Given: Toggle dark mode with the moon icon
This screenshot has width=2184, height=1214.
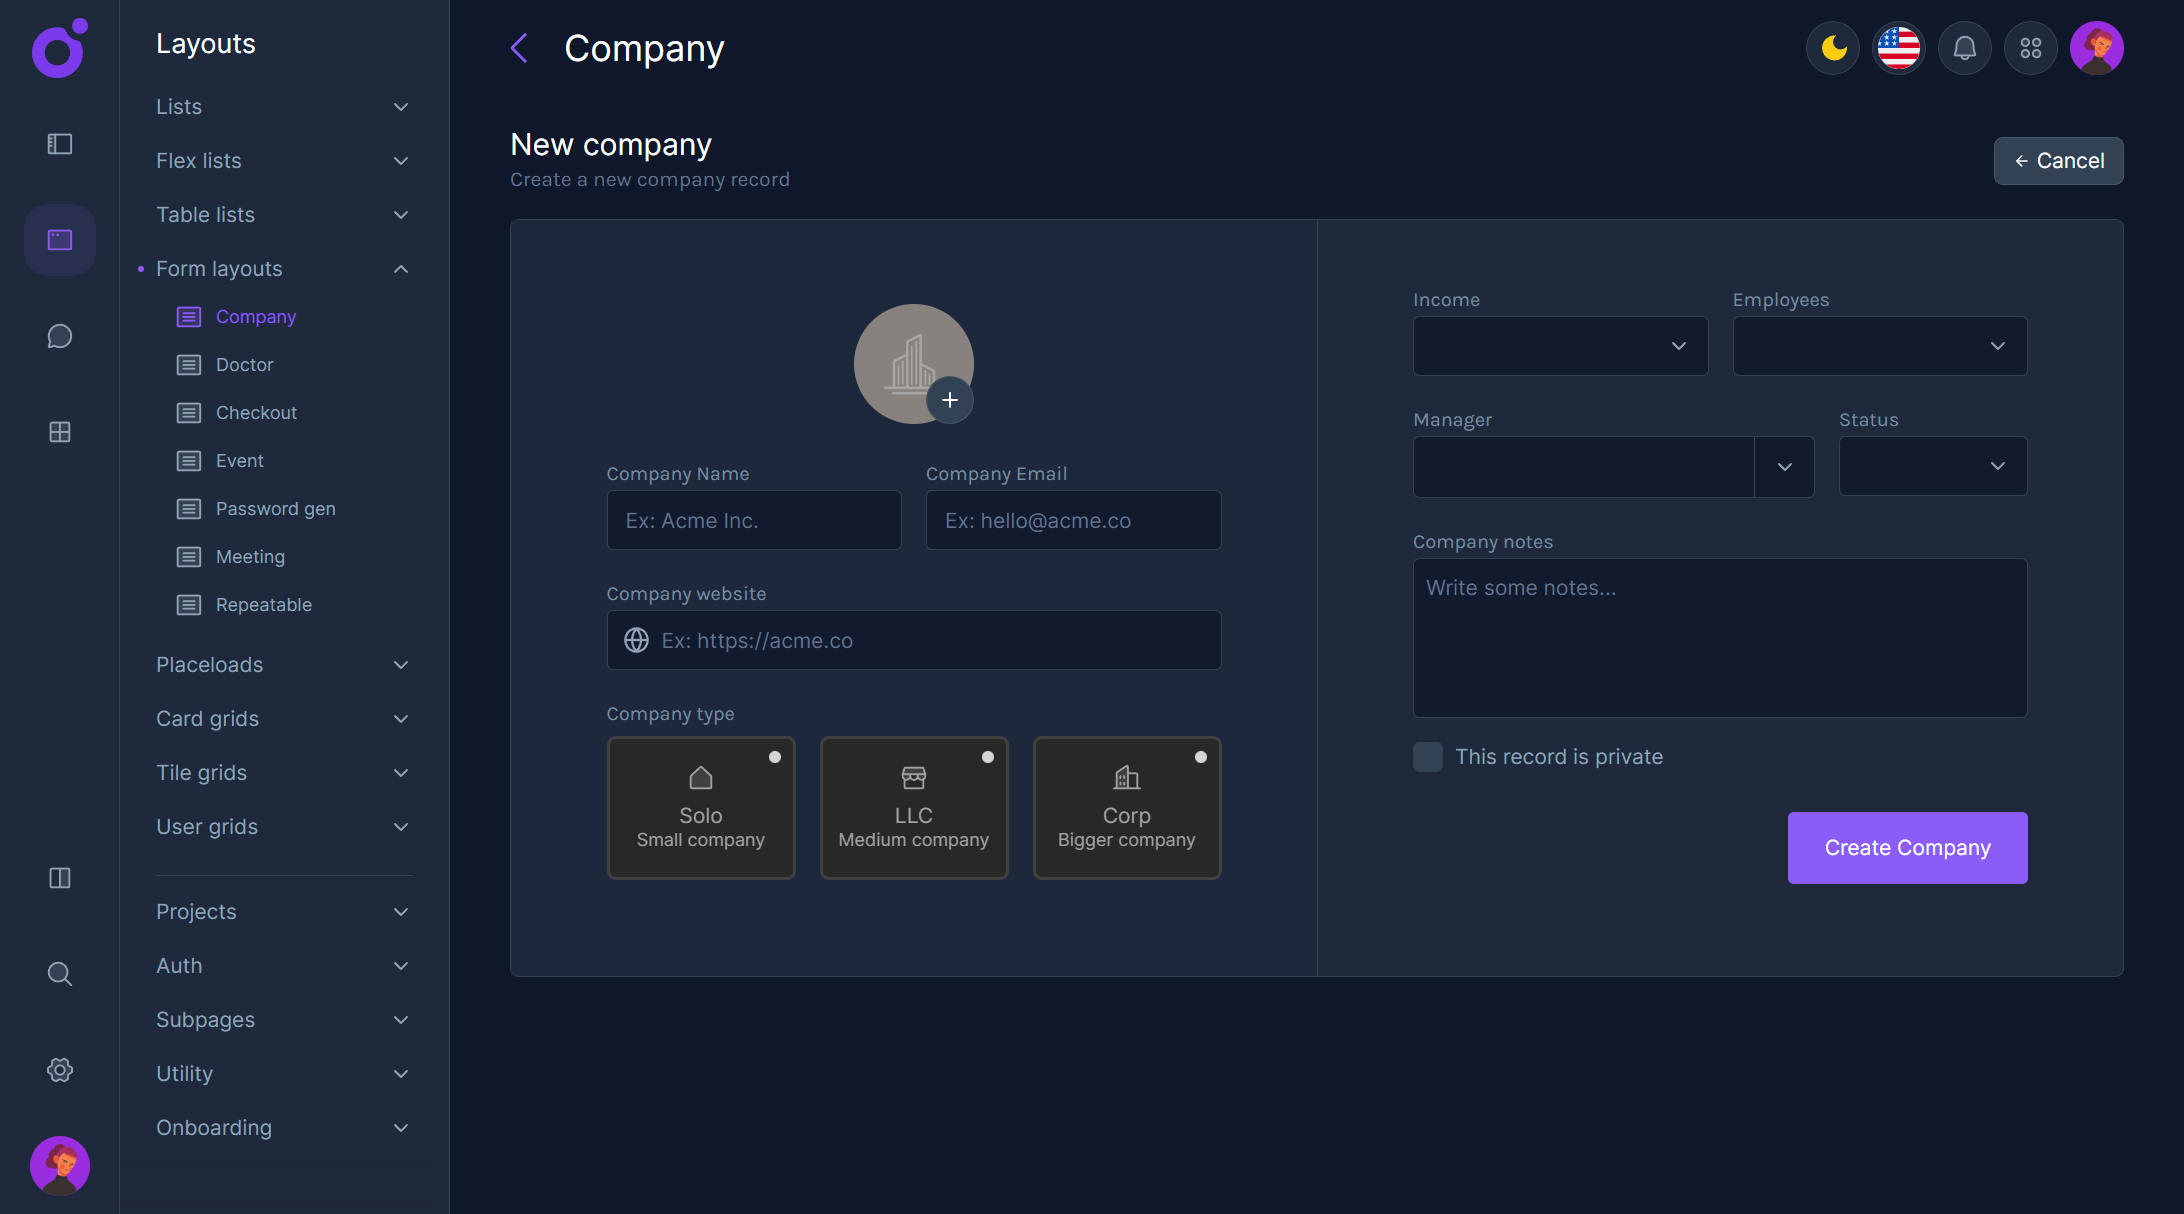Looking at the screenshot, I should (x=1832, y=47).
